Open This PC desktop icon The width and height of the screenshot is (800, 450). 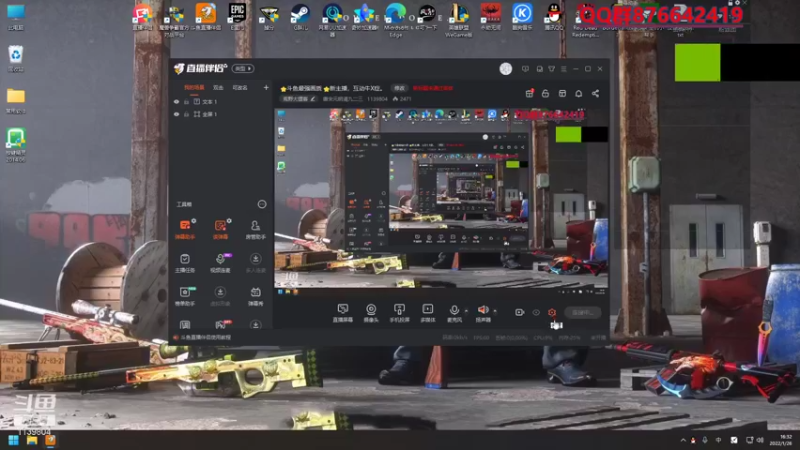(x=16, y=17)
